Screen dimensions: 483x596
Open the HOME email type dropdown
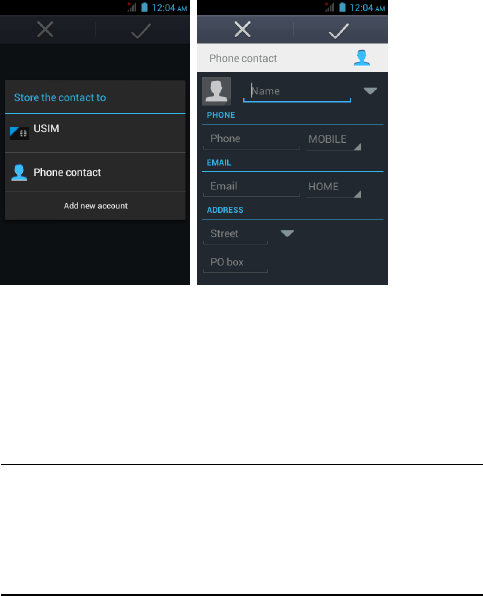tap(333, 187)
